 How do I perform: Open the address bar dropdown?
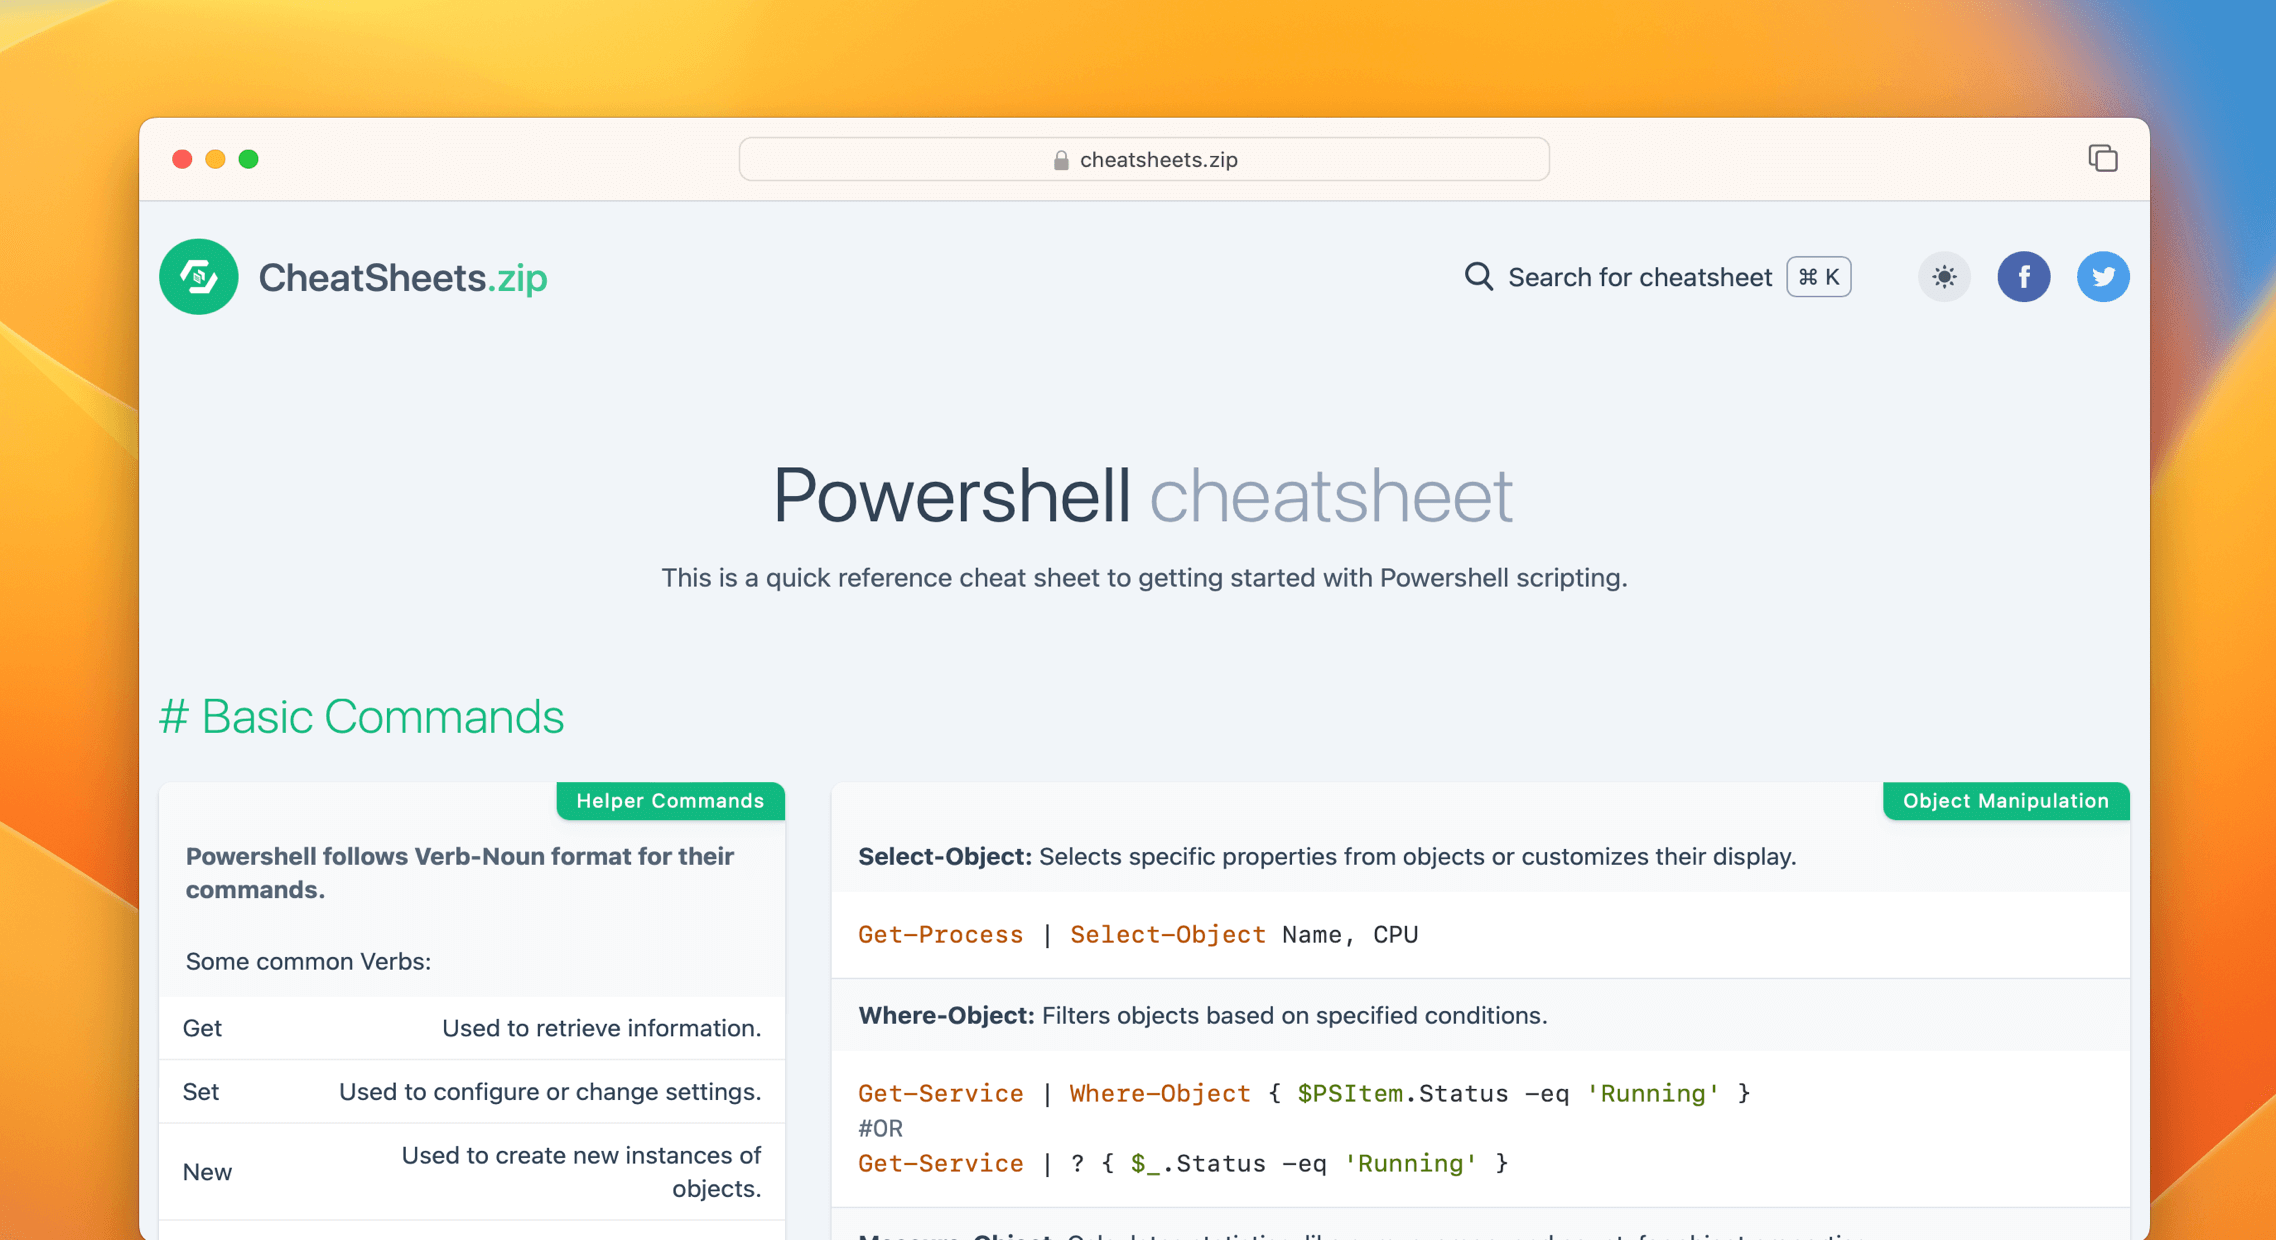pyautogui.click(x=1143, y=159)
